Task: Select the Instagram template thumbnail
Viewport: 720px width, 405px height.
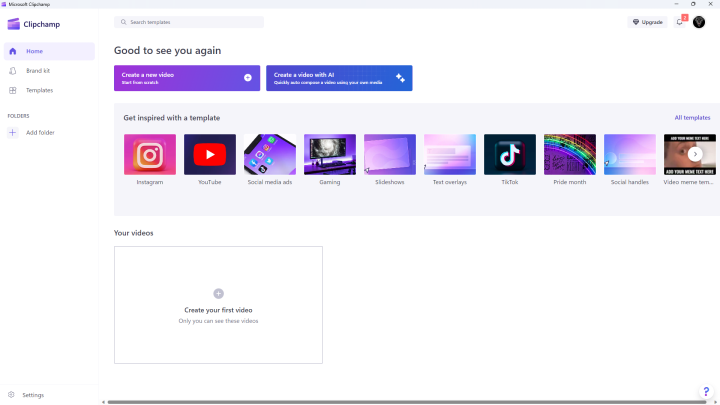Action: (150, 154)
